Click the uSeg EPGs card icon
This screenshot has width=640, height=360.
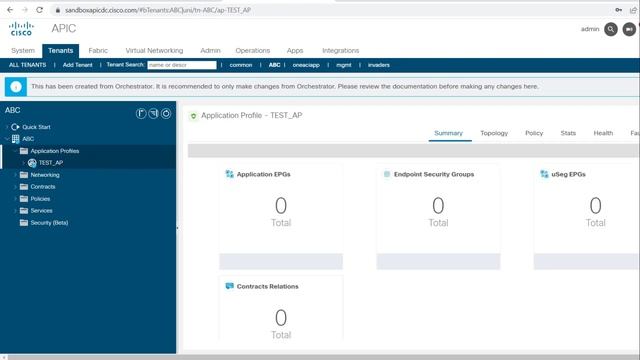tap(544, 174)
